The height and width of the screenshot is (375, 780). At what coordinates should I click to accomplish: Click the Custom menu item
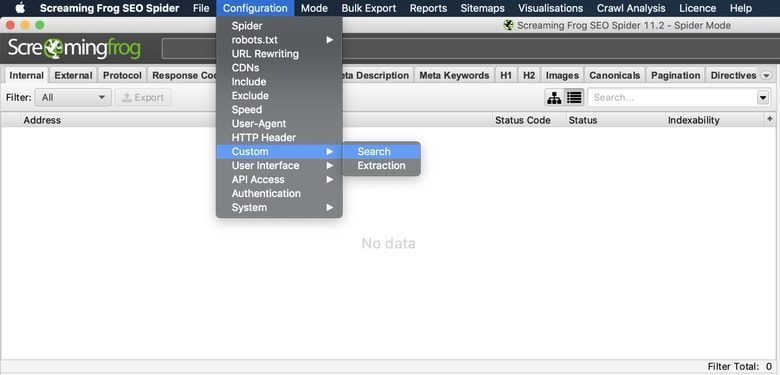click(279, 152)
